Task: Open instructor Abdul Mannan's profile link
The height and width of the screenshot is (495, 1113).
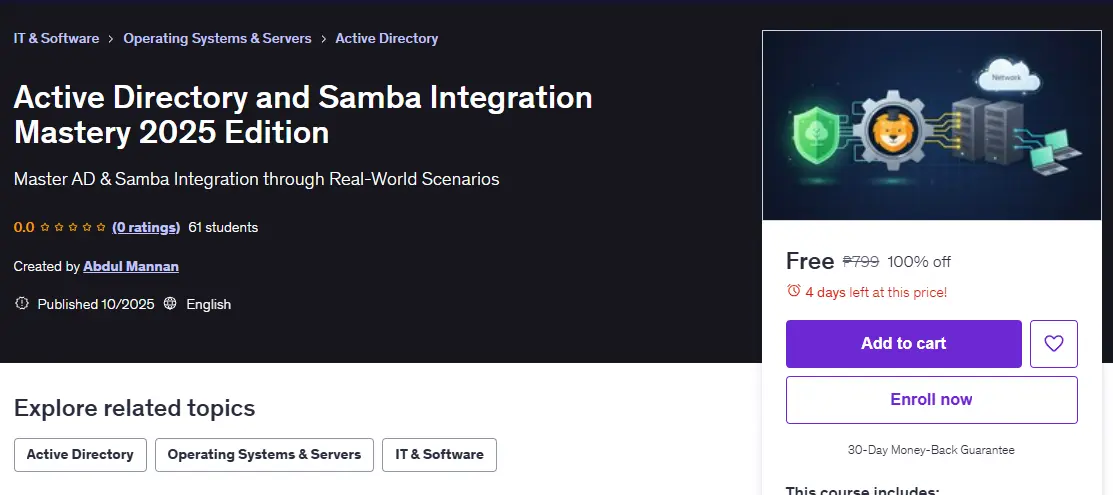Action: tap(131, 266)
